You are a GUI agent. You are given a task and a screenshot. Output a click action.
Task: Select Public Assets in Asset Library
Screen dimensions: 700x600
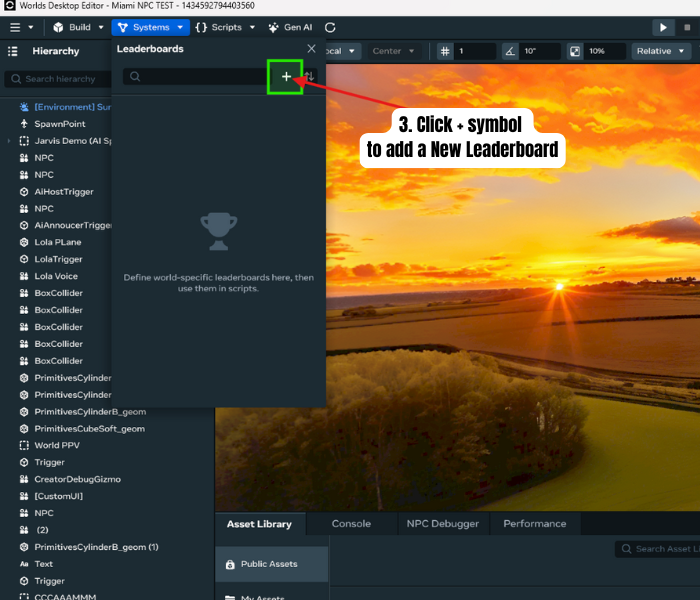(269, 564)
